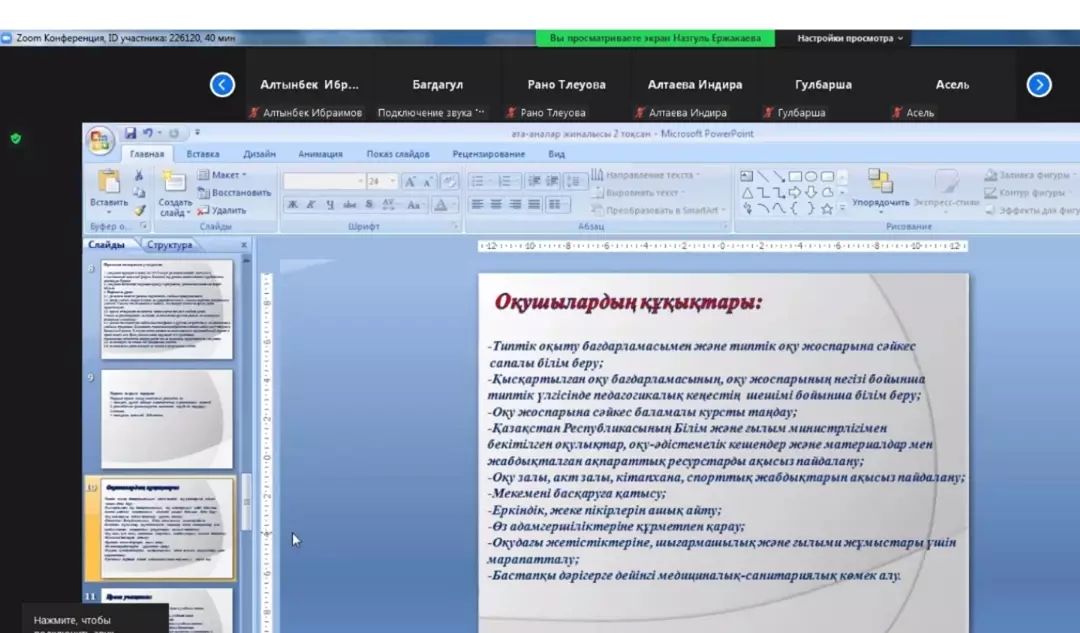Undo the last action in PowerPoint
Image resolution: width=1080 pixels, height=633 pixels.
pos(147,133)
